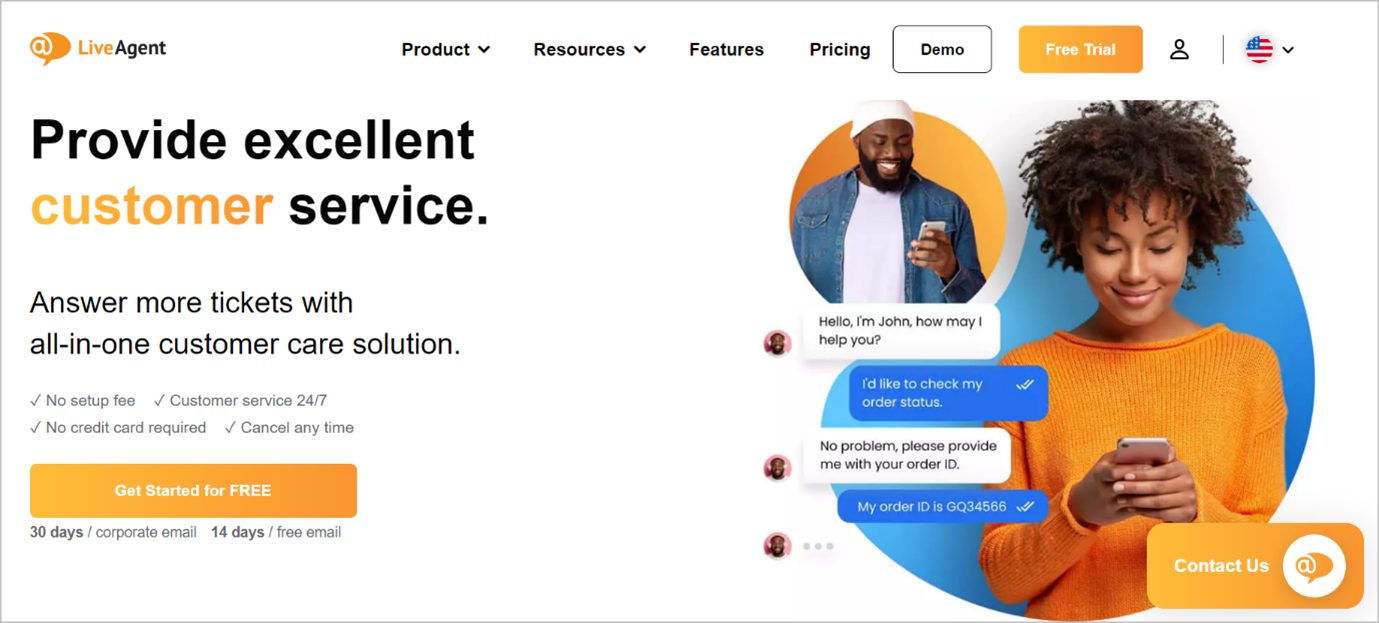The height and width of the screenshot is (623, 1379).
Task: Click the Demo button
Action: tap(942, 49)
